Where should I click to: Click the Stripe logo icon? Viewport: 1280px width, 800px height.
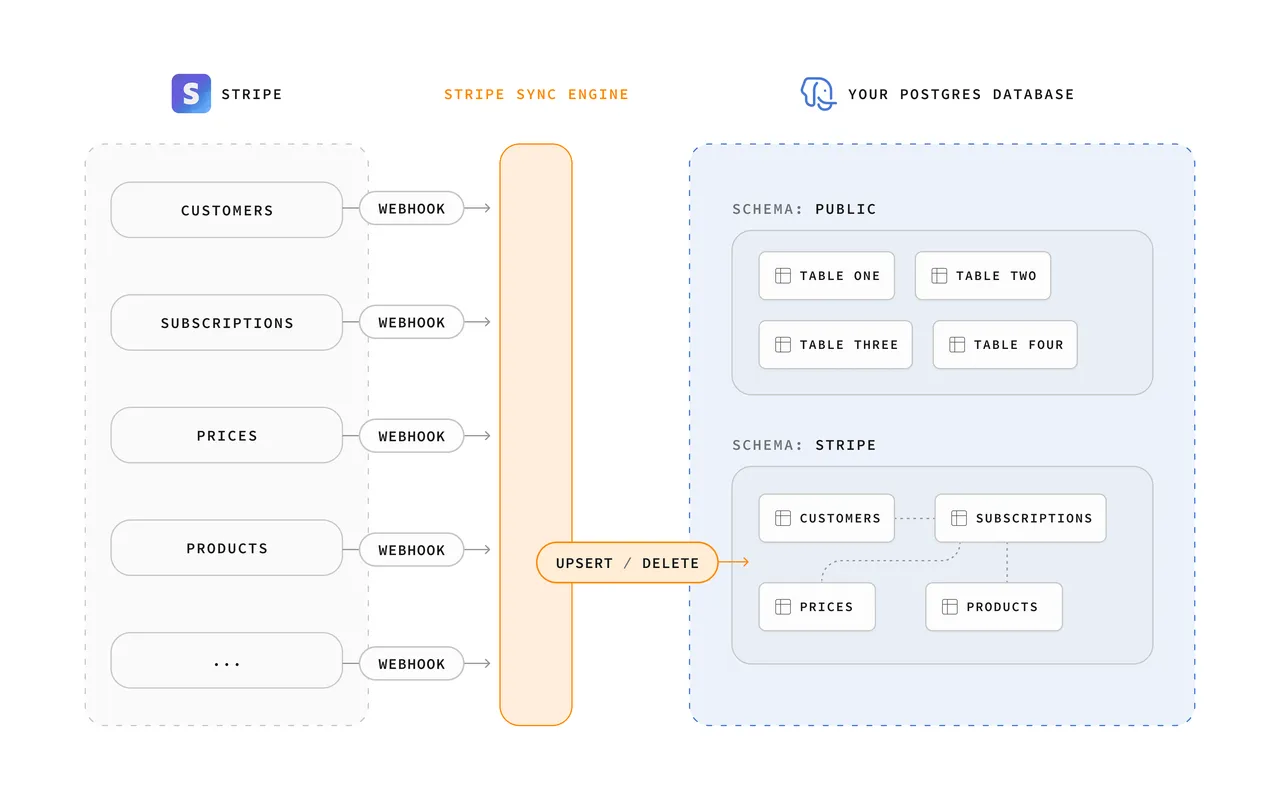coord(191,94)
